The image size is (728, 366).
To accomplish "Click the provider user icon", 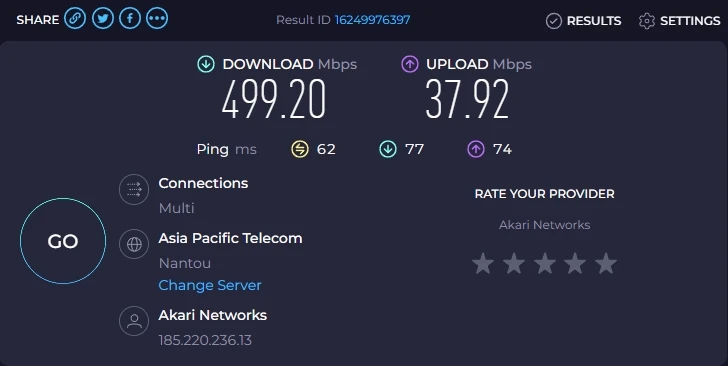I will click(134, 321).
